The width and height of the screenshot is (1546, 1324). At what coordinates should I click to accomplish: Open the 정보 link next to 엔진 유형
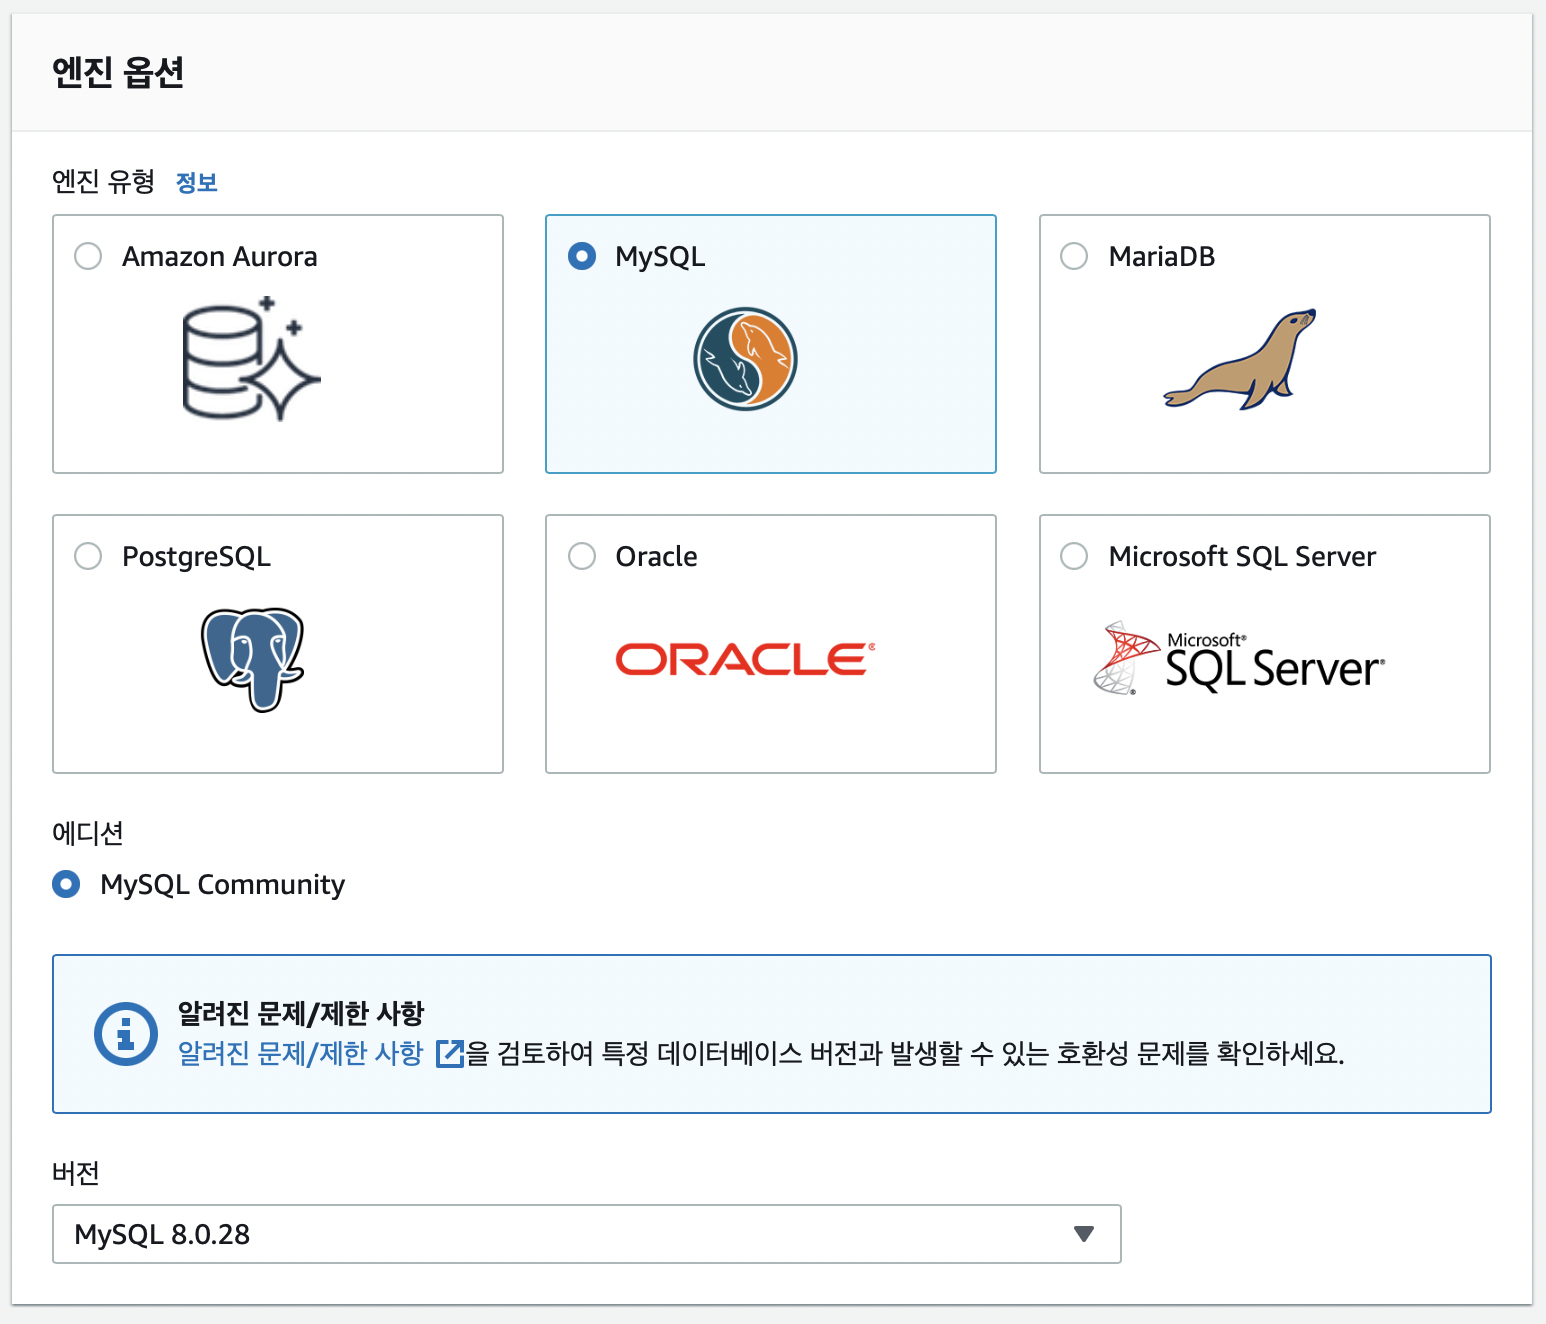point(197,182)
